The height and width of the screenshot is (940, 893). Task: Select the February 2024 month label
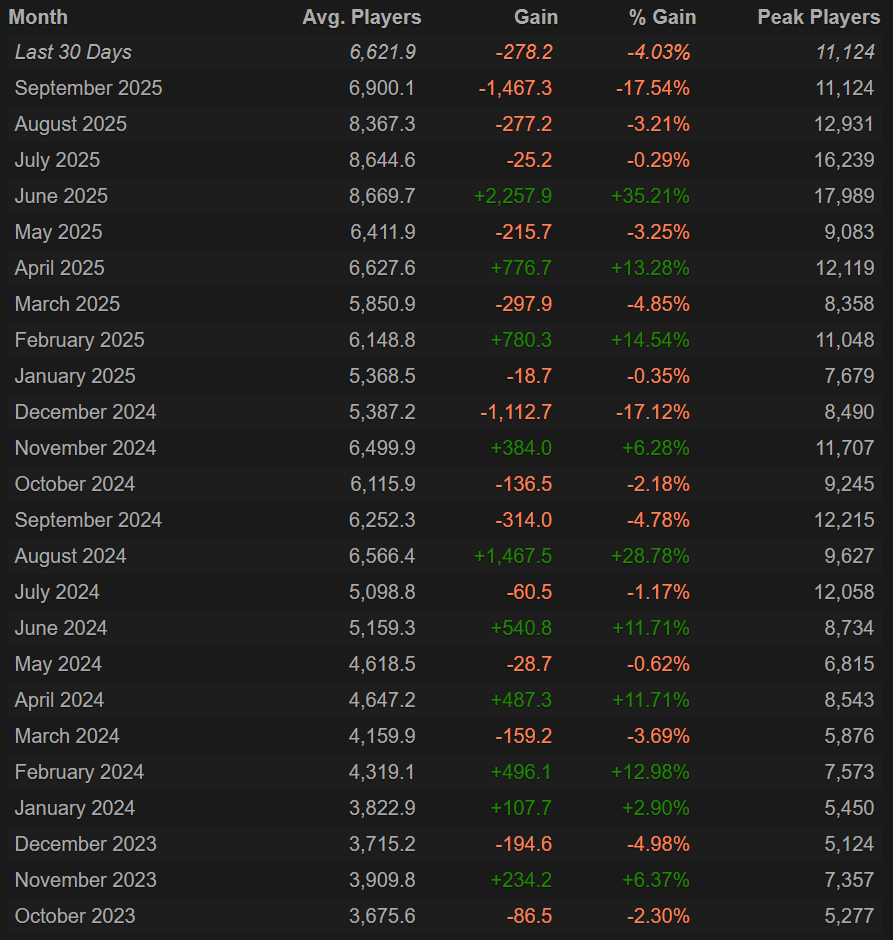(79, 772)
